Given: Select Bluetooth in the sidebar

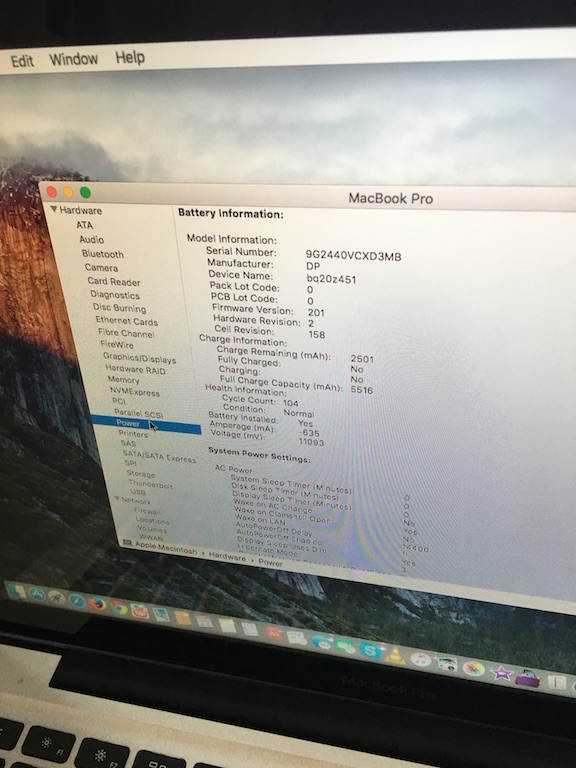Looking at the screenshot, I should coord(103,254).
